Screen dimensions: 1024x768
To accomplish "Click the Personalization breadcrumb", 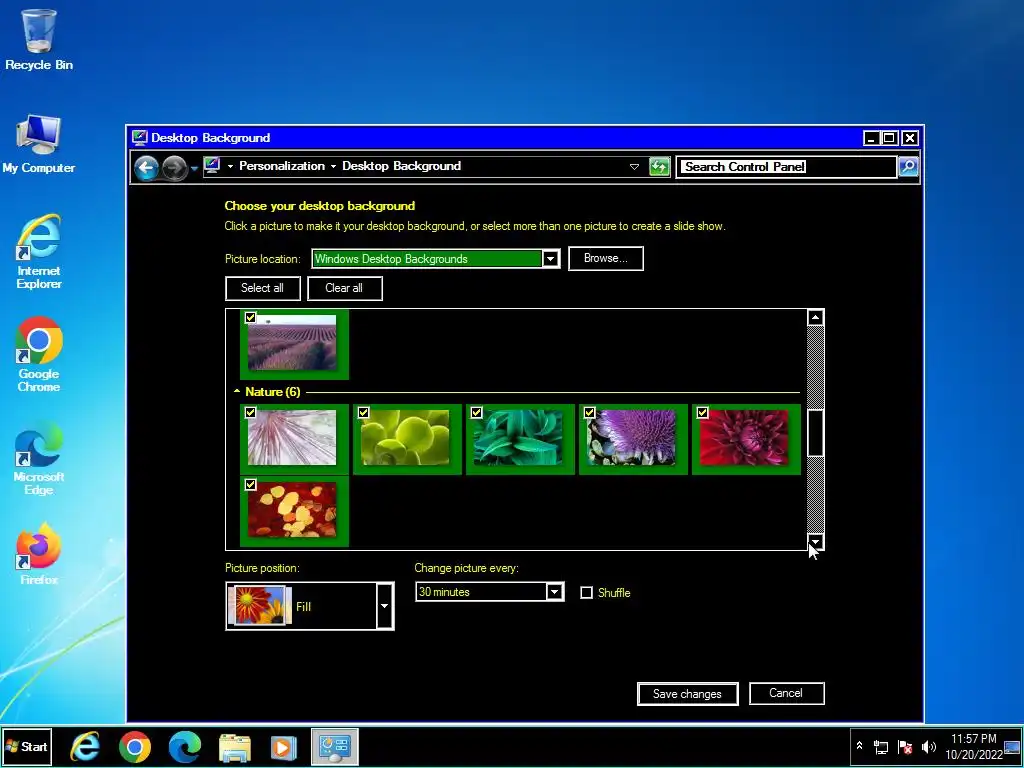I will [281, 166].
